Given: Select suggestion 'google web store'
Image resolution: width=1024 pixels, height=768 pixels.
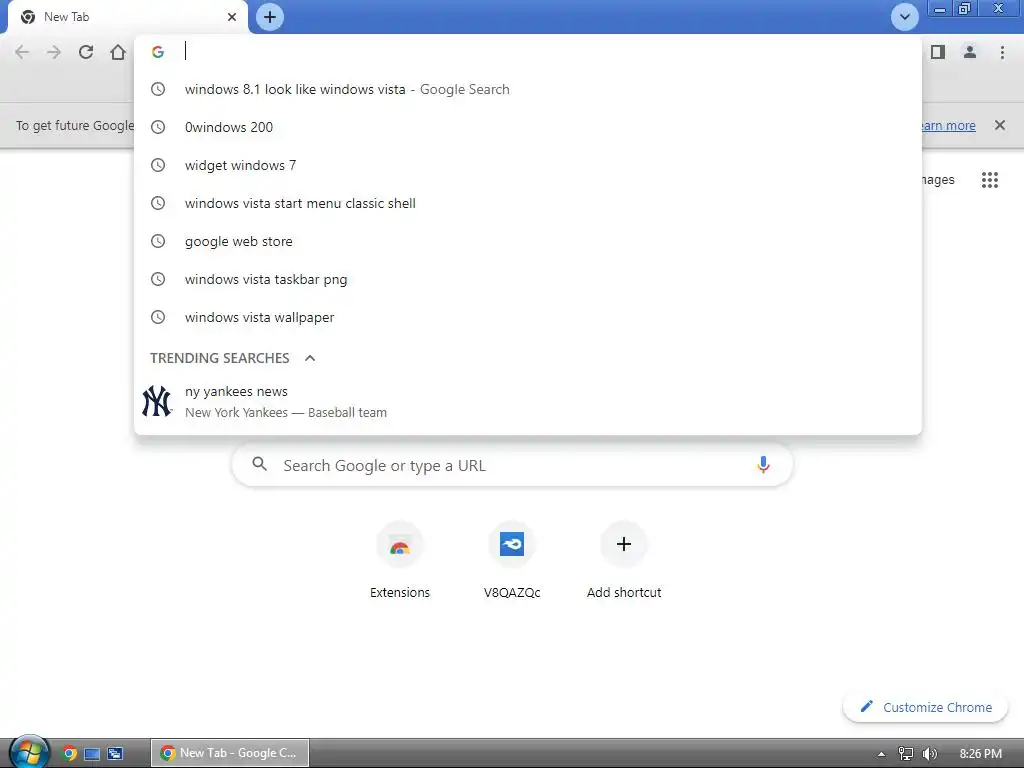Looking at the screenshot, I should coord(528,241).
